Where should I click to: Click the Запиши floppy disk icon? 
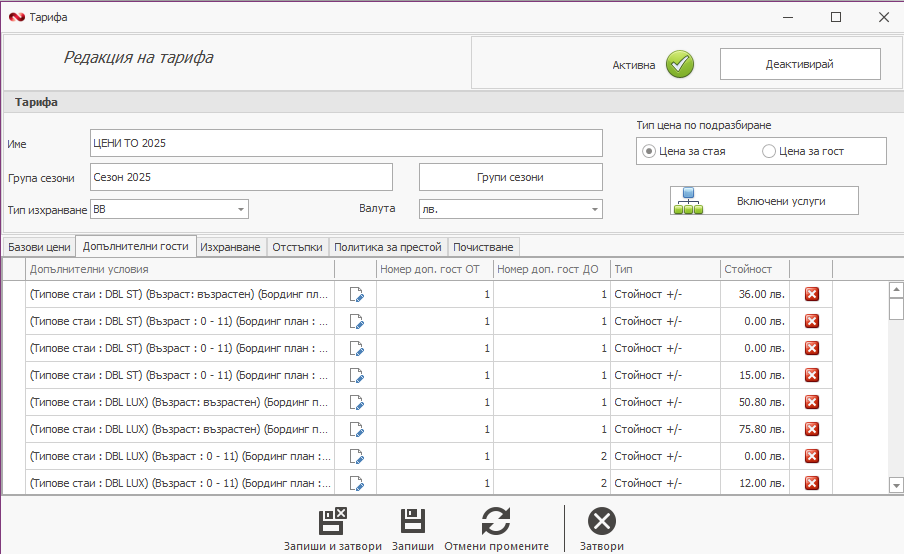(413, 521)
